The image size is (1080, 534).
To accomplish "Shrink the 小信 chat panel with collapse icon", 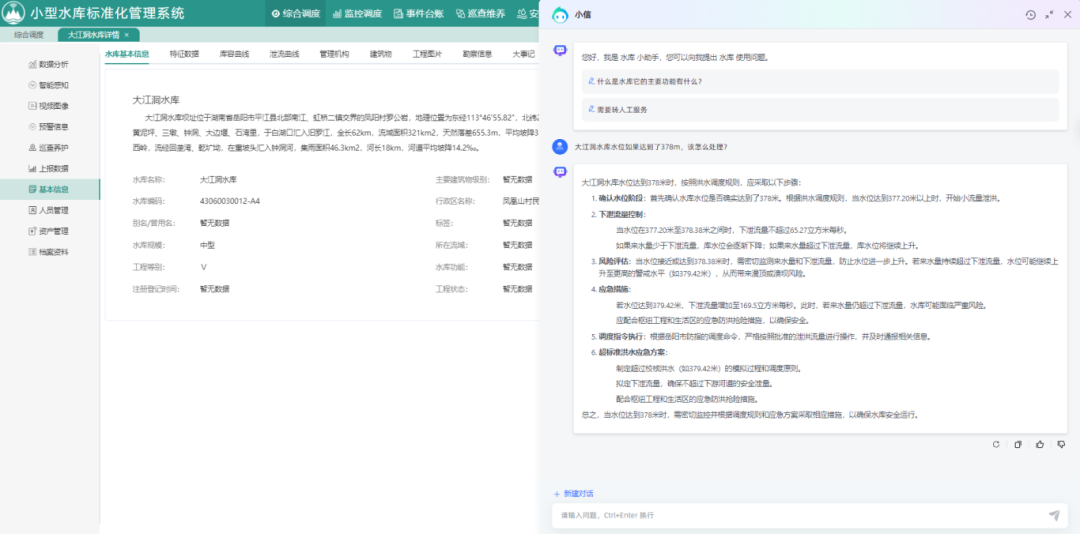I will (1049, 14).
